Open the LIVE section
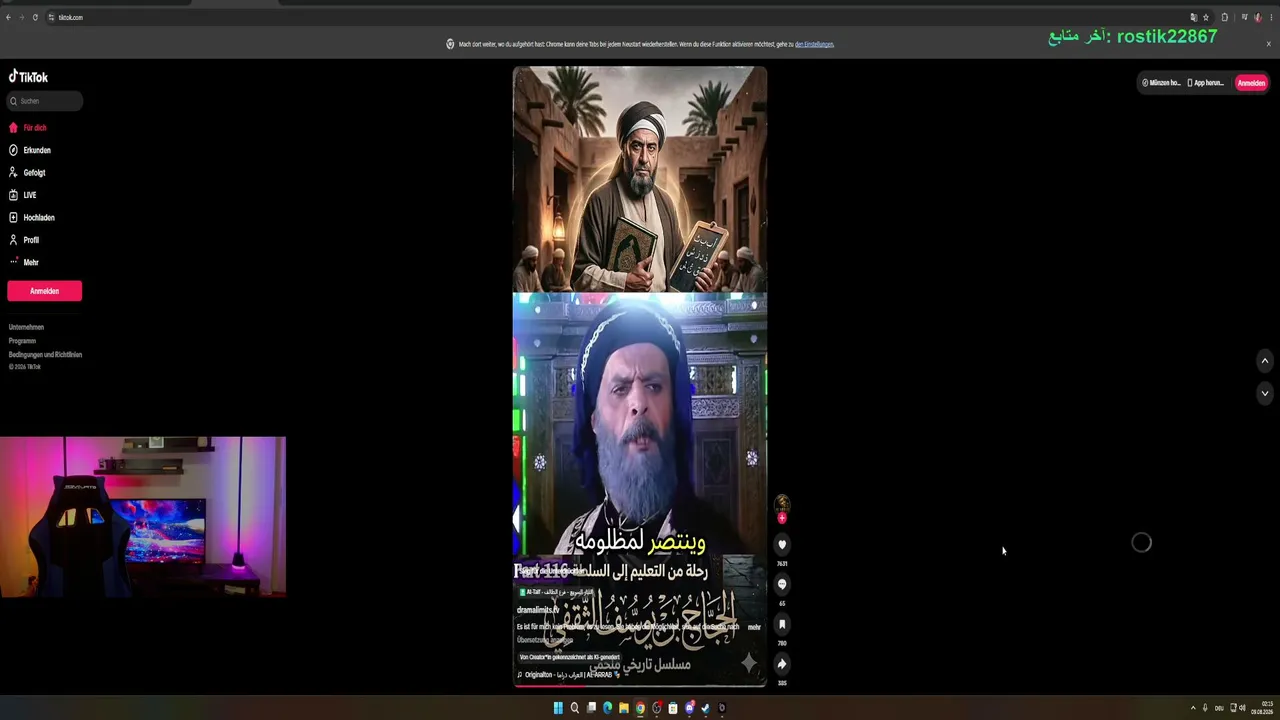The height and width of the screenshot is (720, 1280). tap(23, 195)
